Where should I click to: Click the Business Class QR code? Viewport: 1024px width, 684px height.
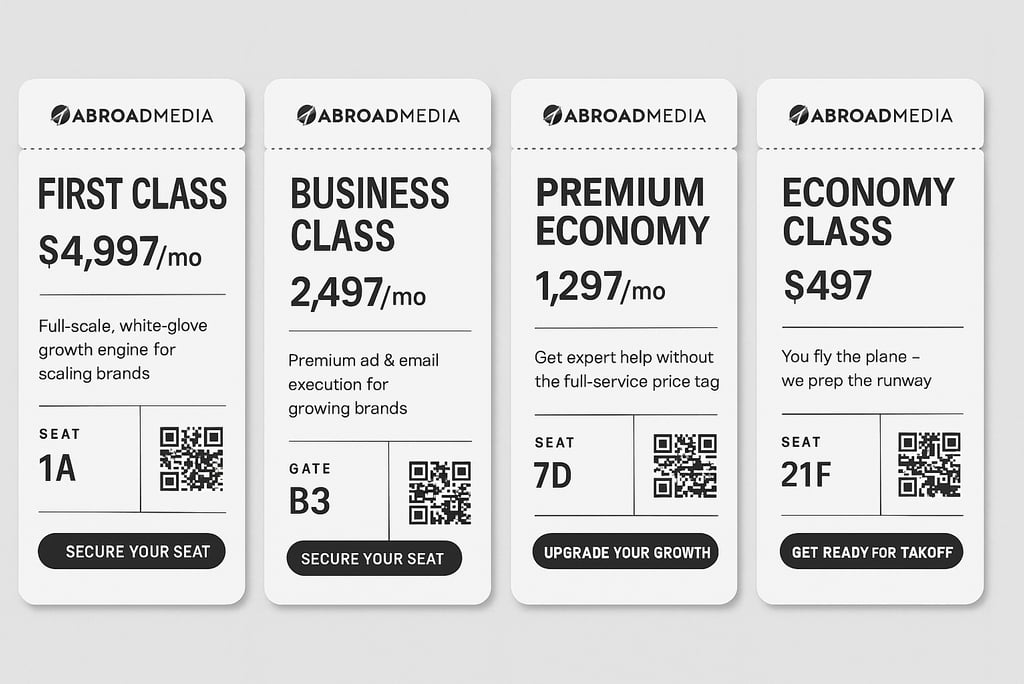pyautogui.click(x=439, y=492)
